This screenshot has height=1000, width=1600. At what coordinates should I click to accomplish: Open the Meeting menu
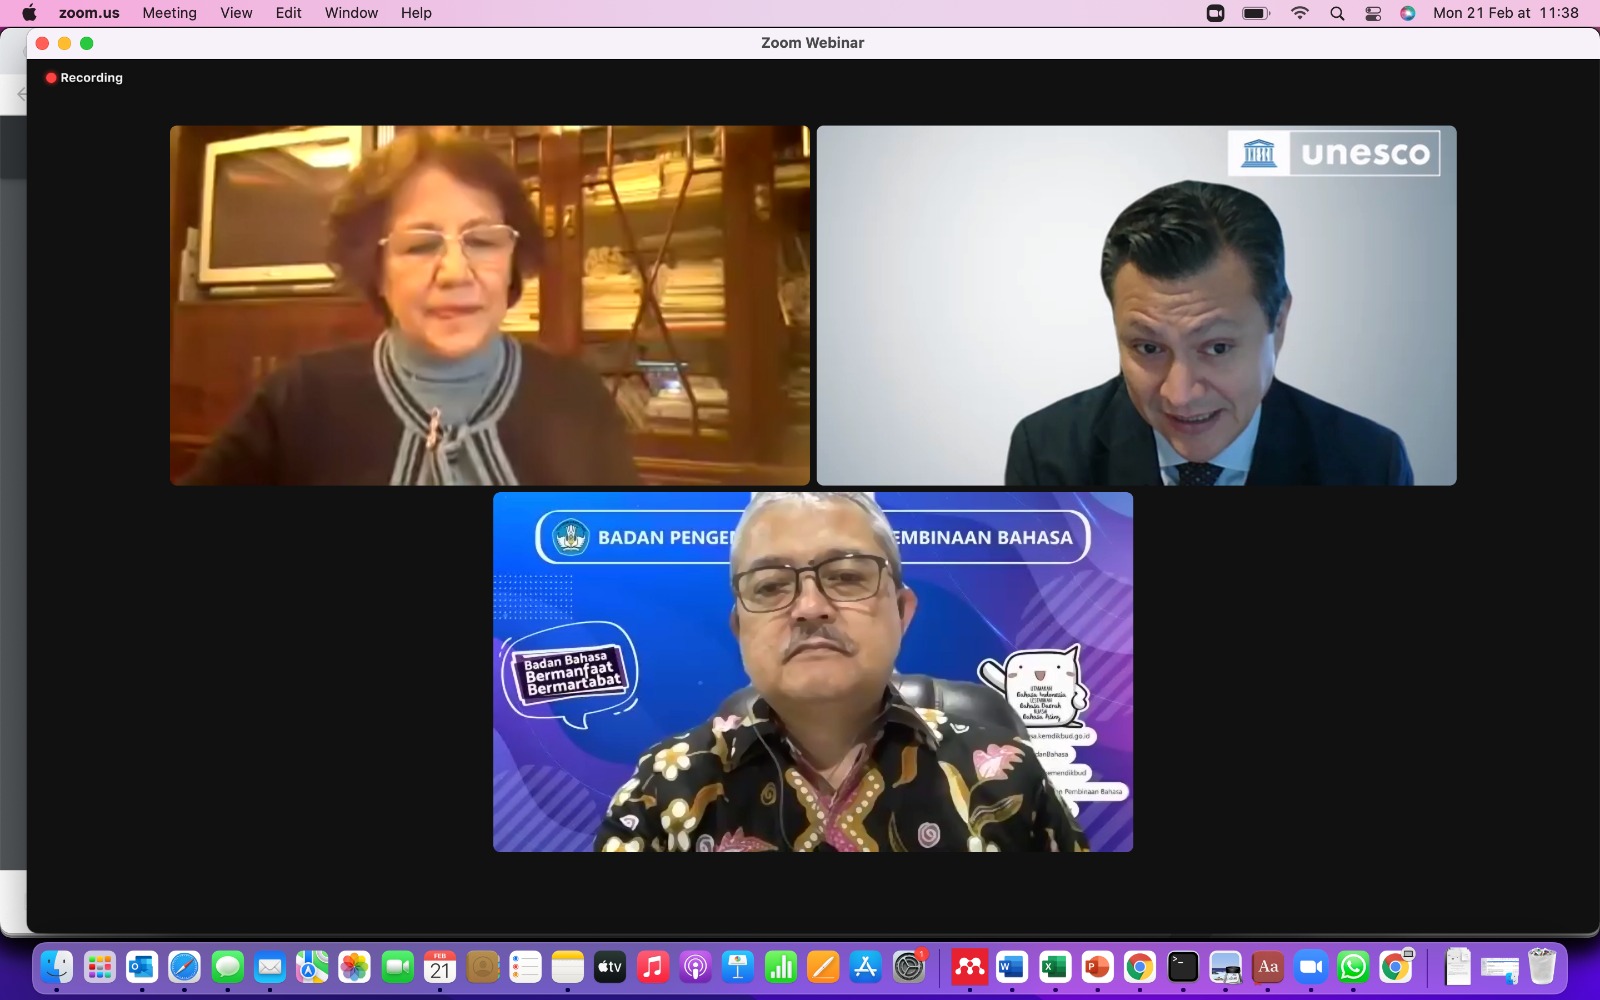tap(169, 13)
